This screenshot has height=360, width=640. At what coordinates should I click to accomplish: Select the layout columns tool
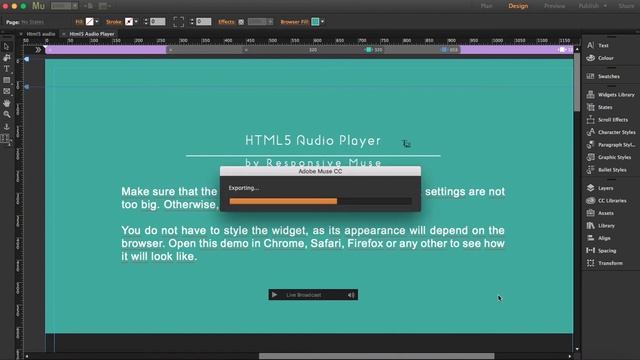5,139
